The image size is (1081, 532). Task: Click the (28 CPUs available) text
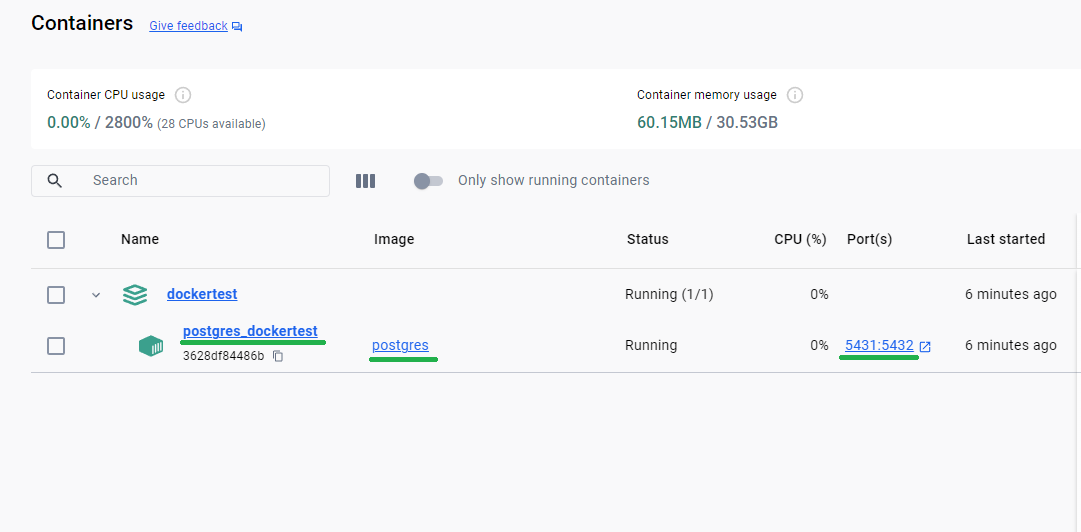click(212, 124)
